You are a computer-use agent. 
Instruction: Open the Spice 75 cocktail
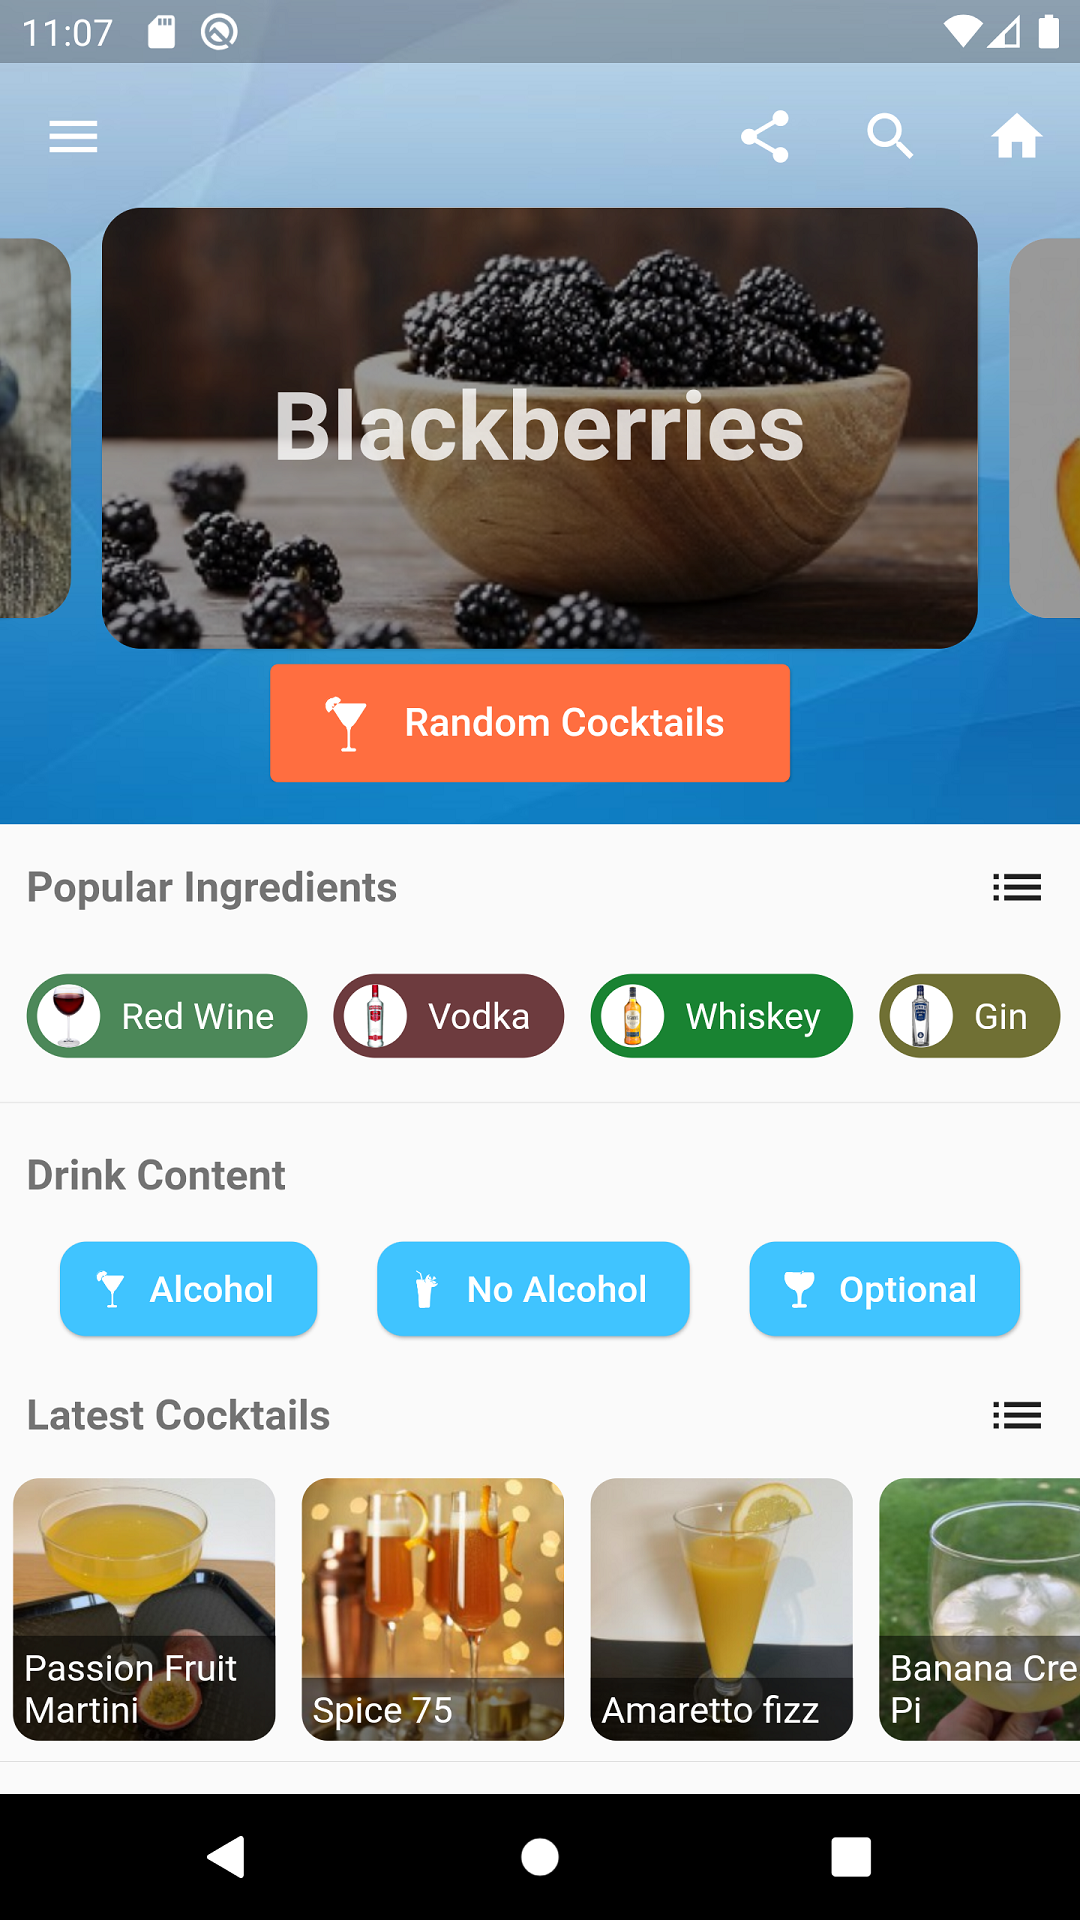point(433,1609)
